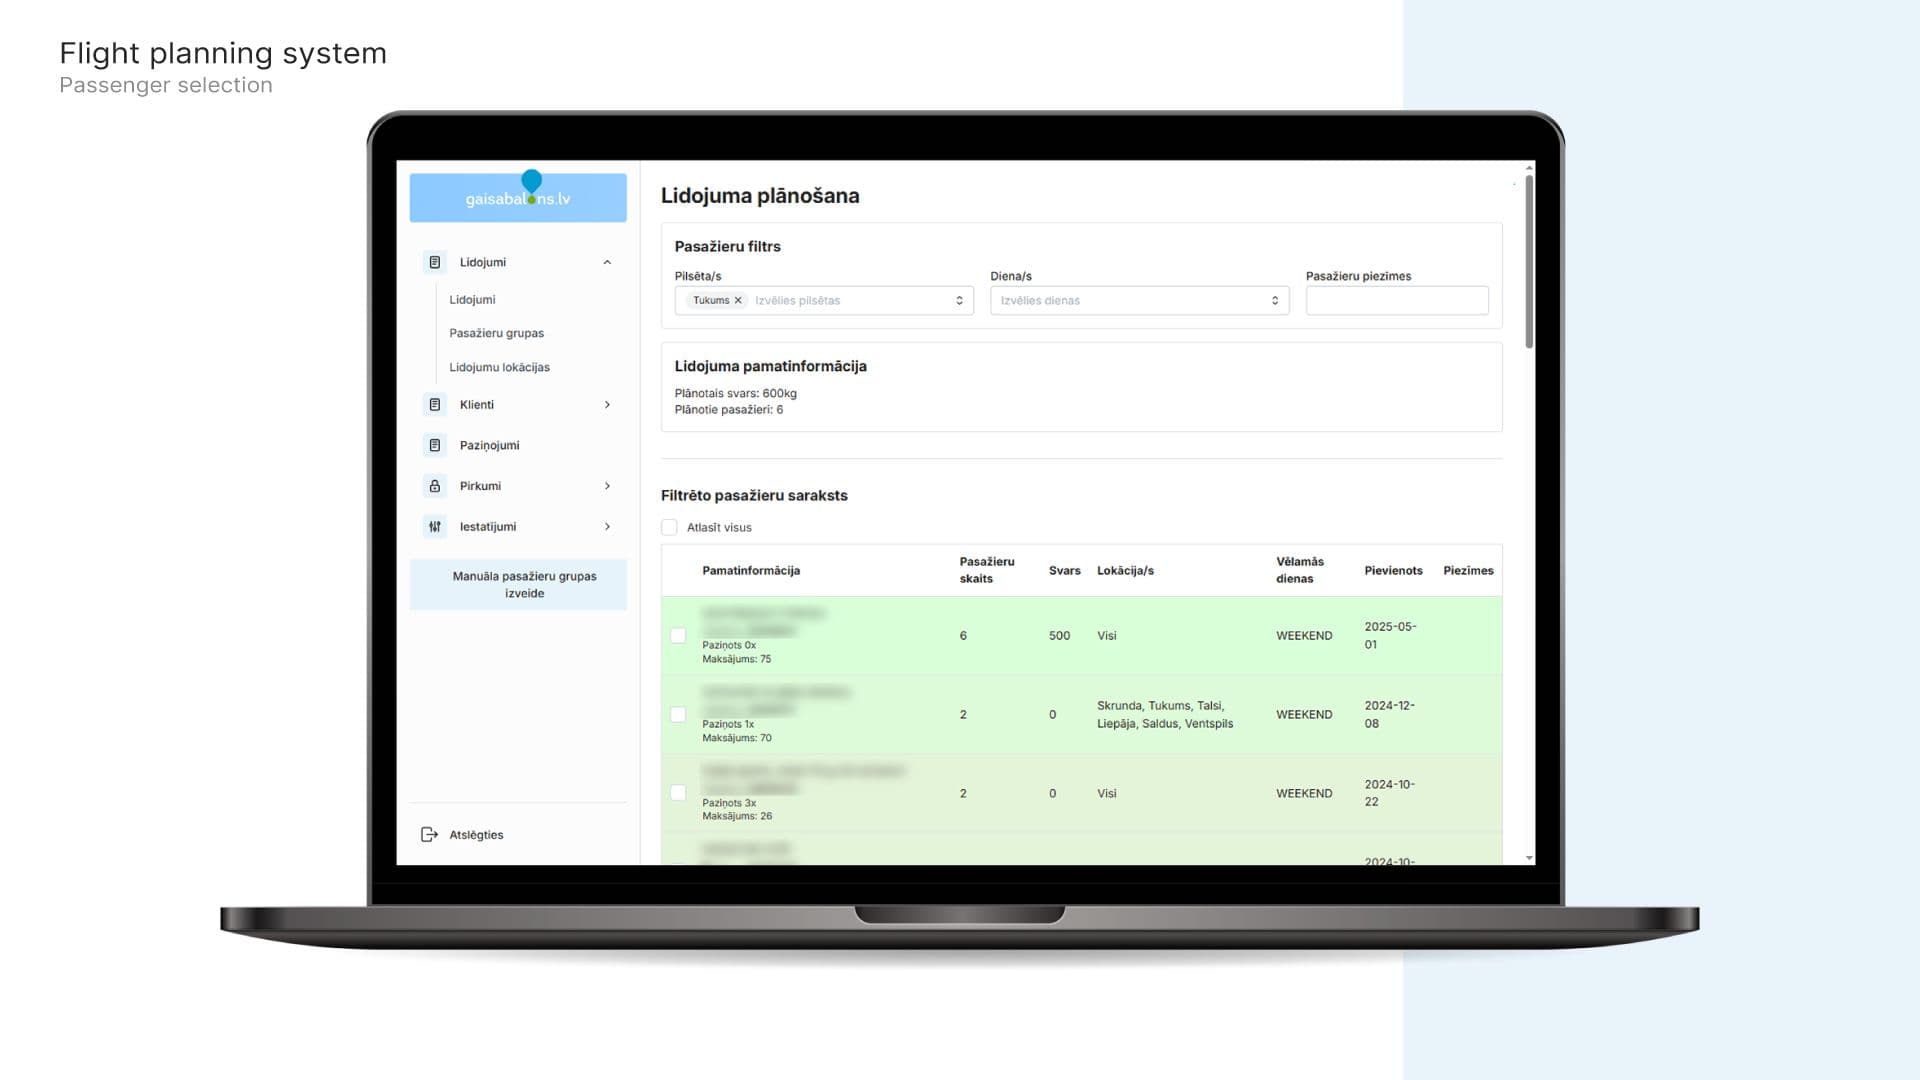Tick the checkbox for the 2024-12-08 row
Image resolution: width=1920 pixels, height=1080 pixels.
pos(678,714)
